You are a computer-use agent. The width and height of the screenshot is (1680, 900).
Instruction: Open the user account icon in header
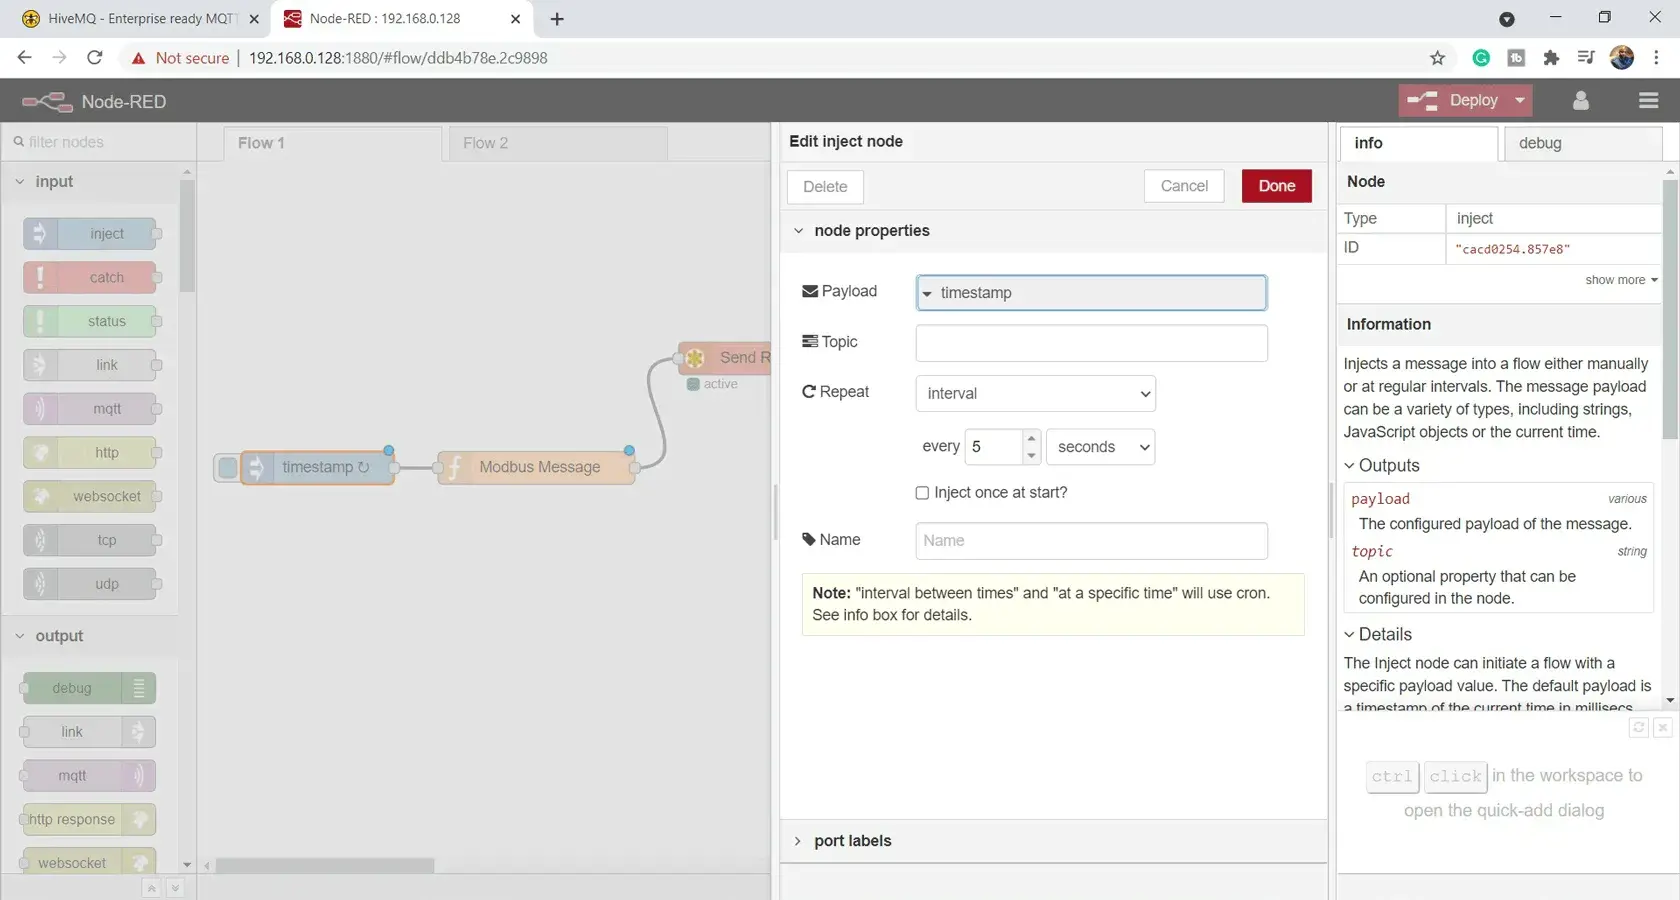pyautogui.click(x=1581, y=101)
